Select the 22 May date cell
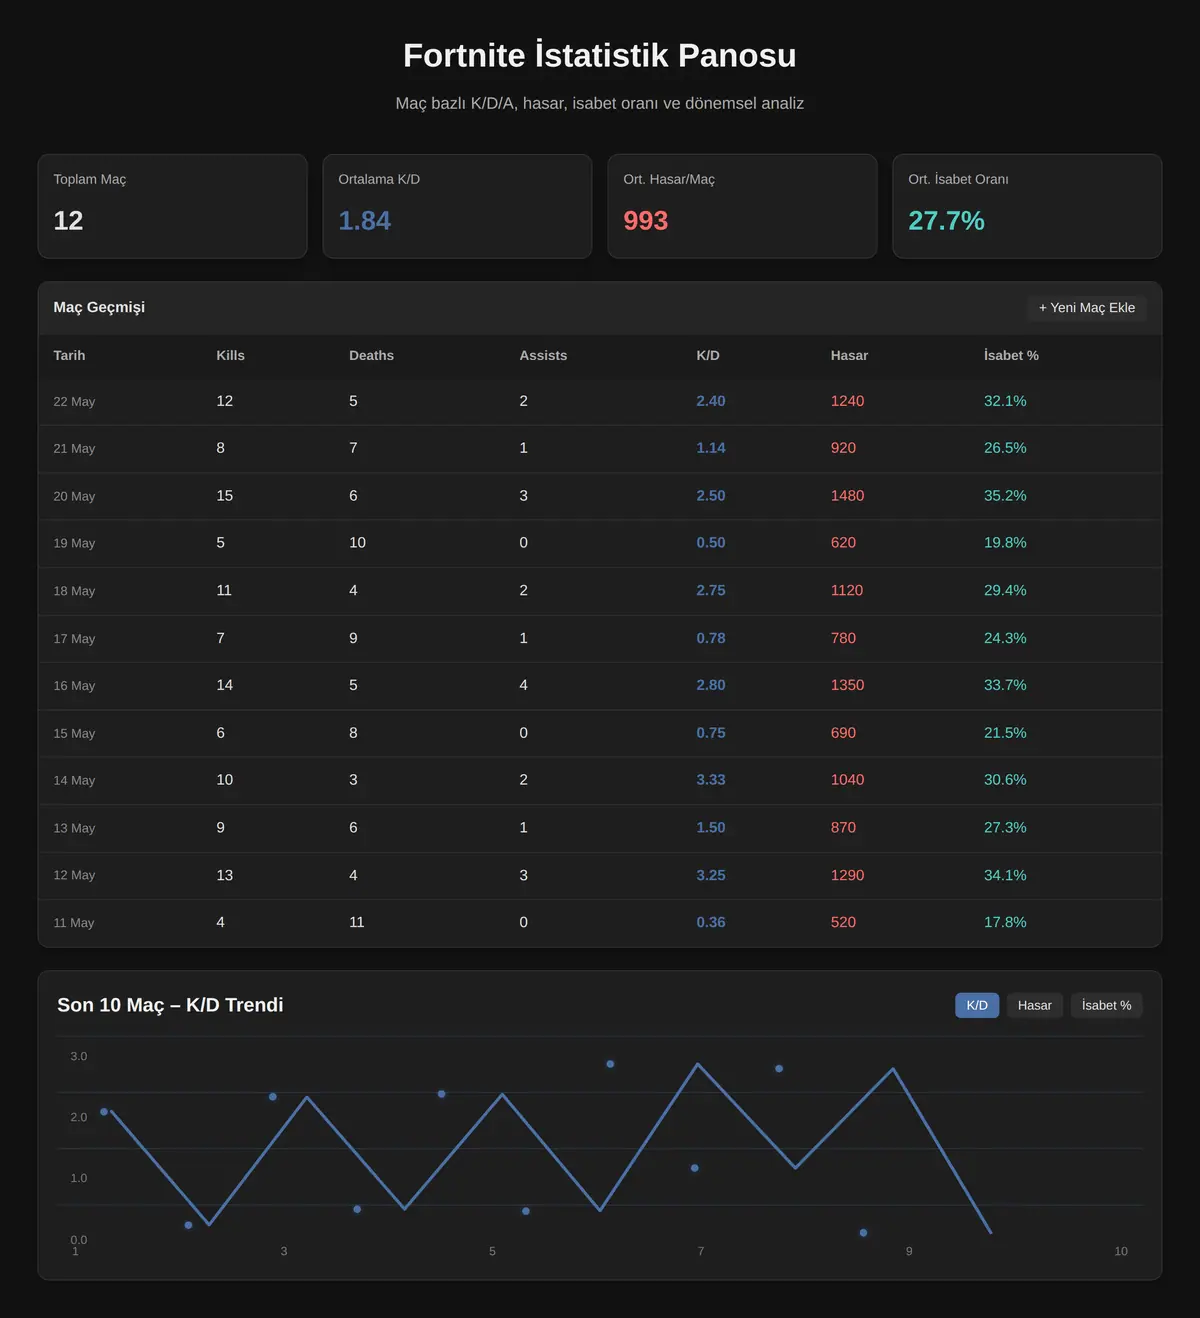The image size is (1200, 1318). pyautogui.click(x=74, y=401)
